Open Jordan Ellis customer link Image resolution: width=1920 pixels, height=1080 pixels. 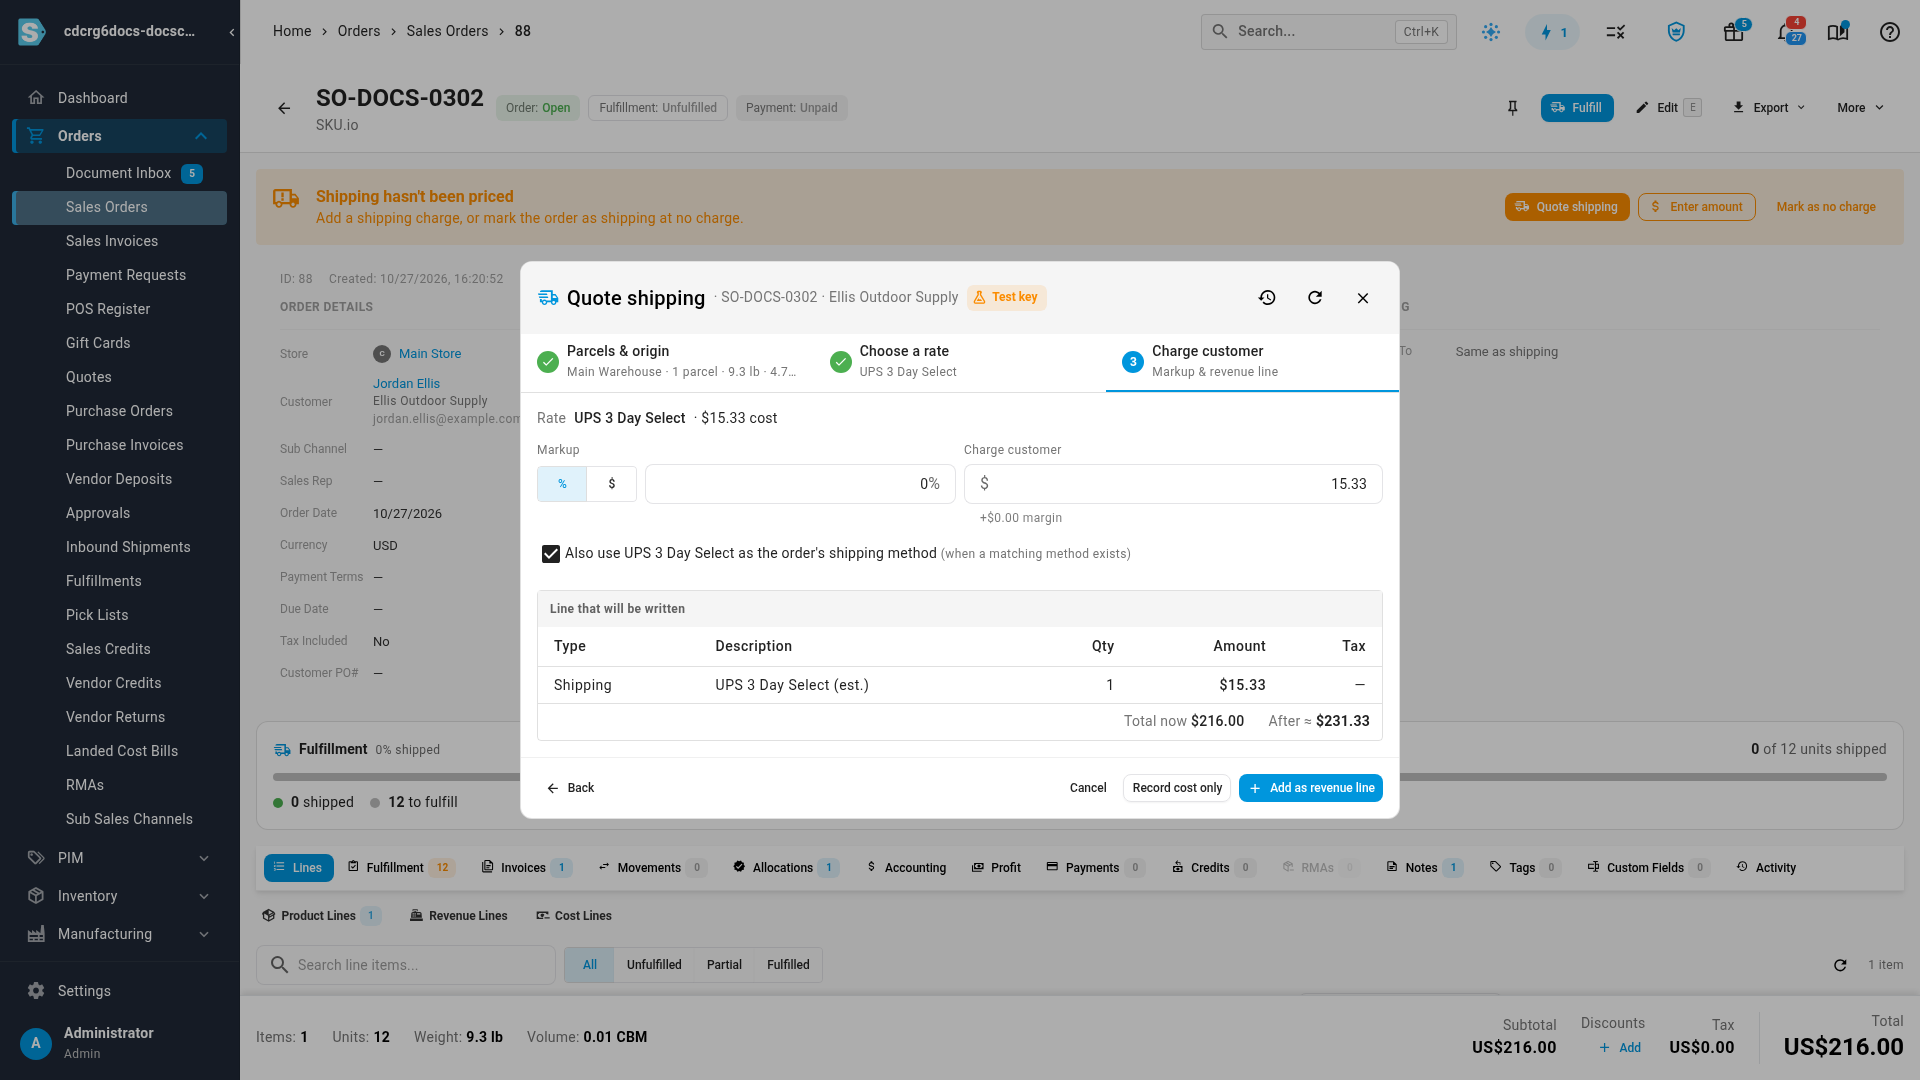pyautogui.click(x=406, y=384)
